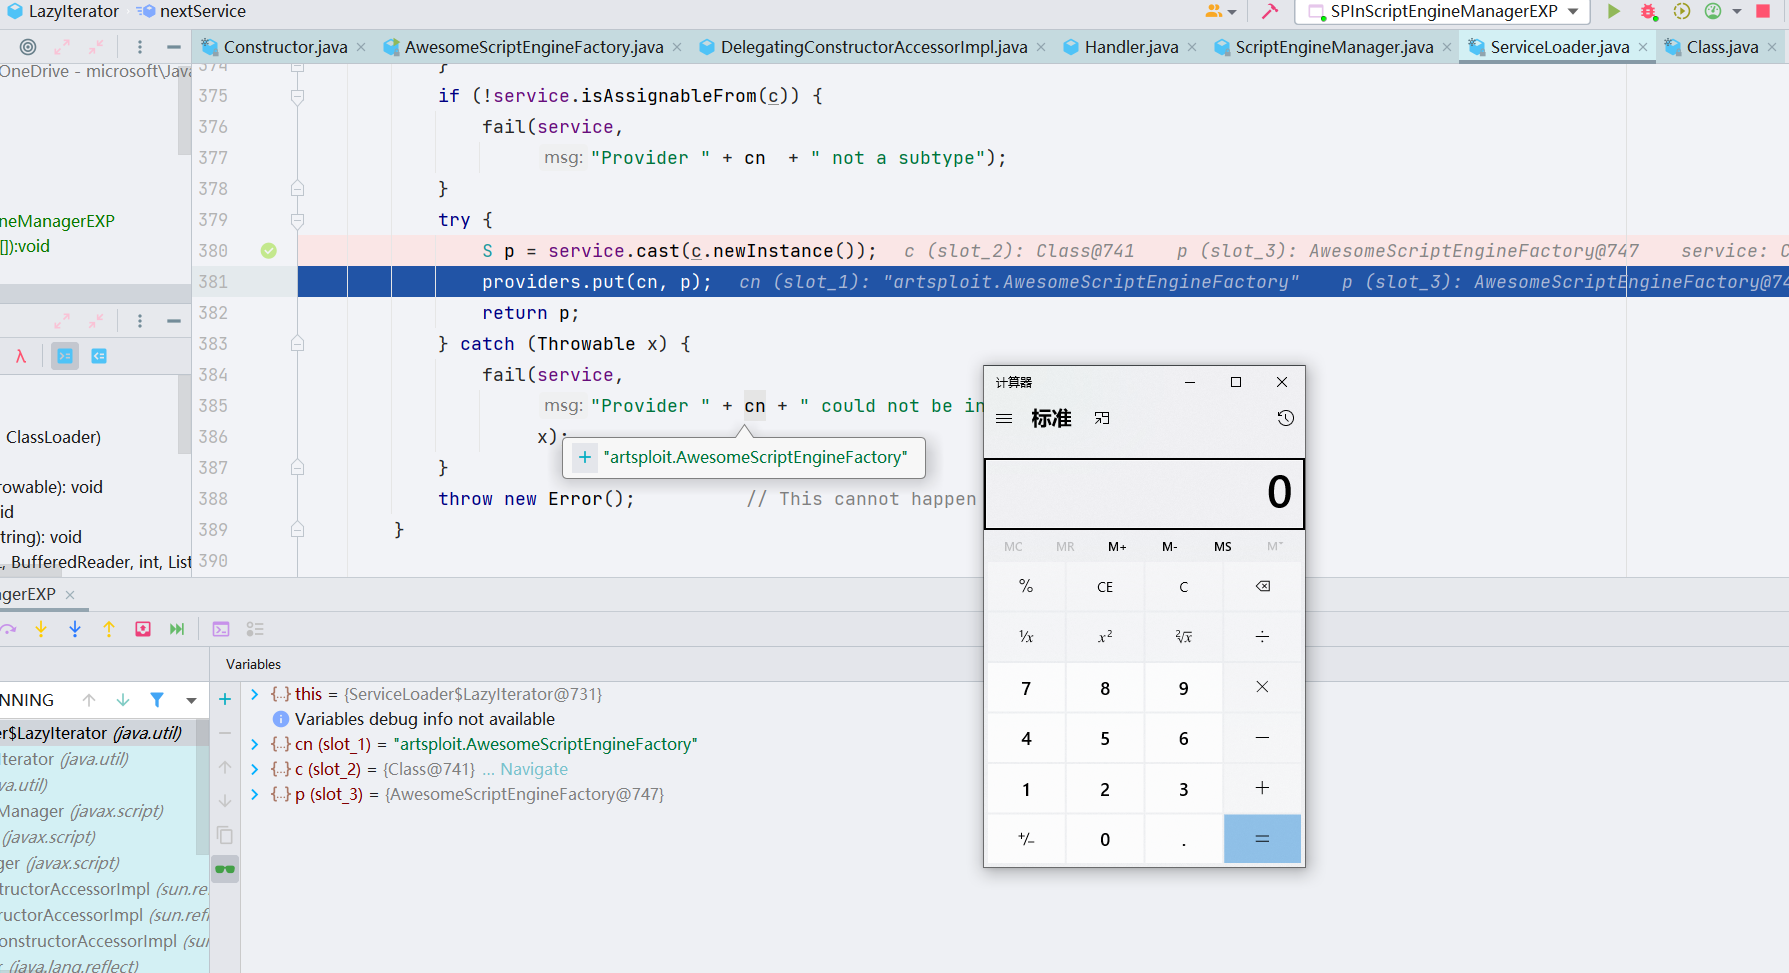1789x973 pixels.
Task: Click the Debug bug icon
Action: point(1648,11)
